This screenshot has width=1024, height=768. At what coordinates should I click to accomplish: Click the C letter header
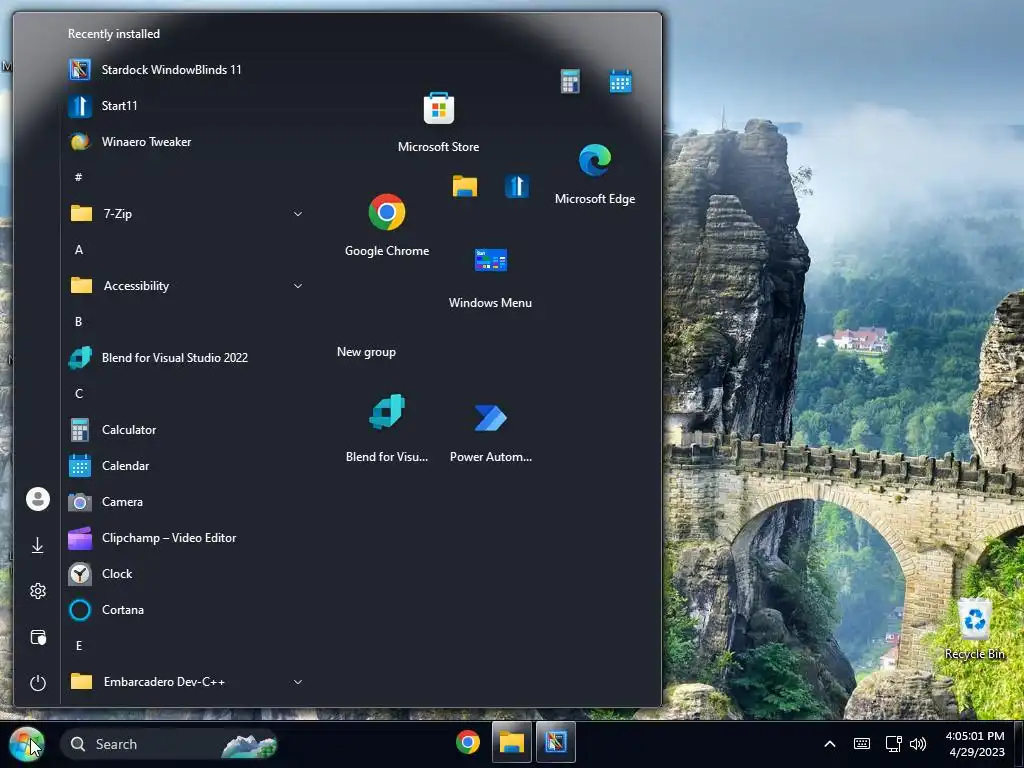click(x=78, y=394)
